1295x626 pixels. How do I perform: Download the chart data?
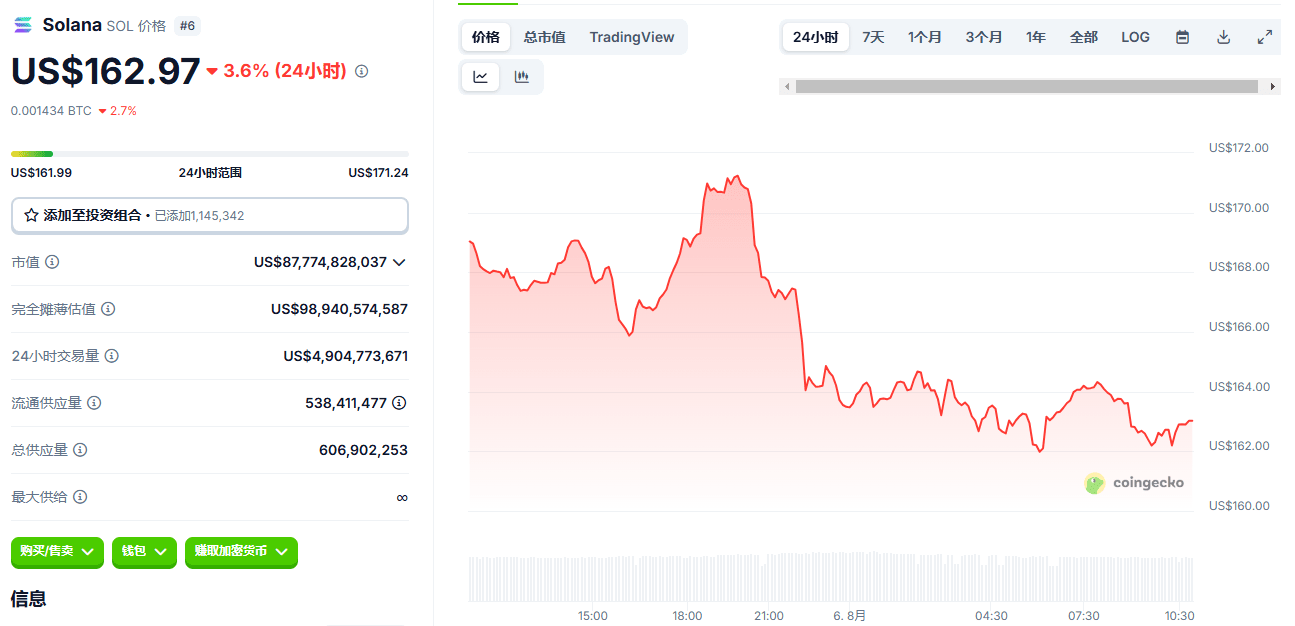1223,37
